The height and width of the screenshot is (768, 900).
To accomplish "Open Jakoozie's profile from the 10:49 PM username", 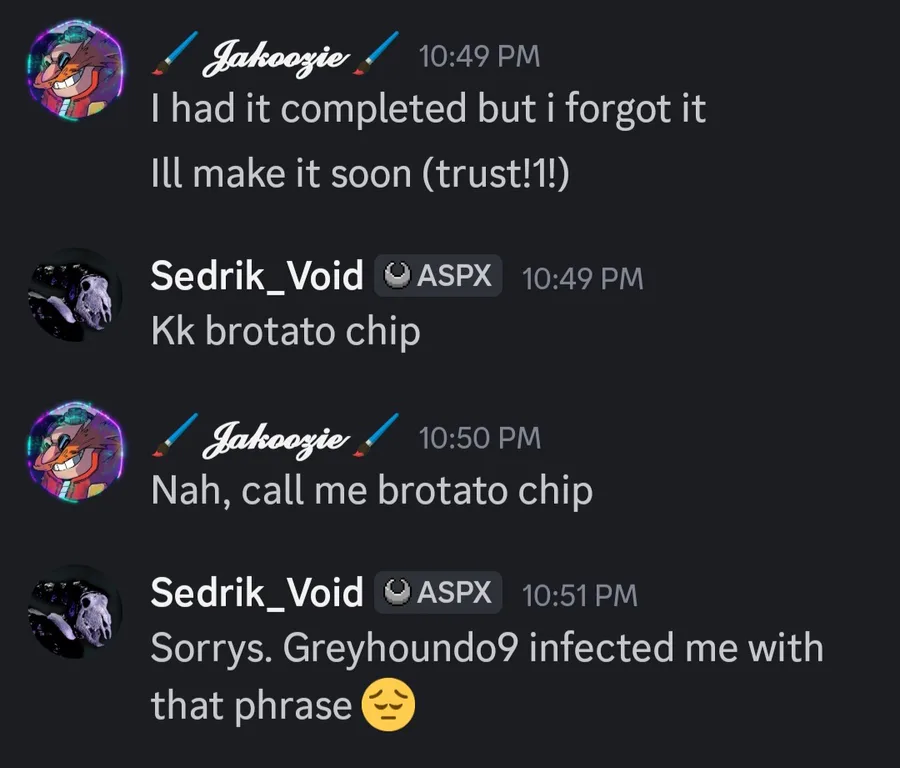I will pos(276,56).
